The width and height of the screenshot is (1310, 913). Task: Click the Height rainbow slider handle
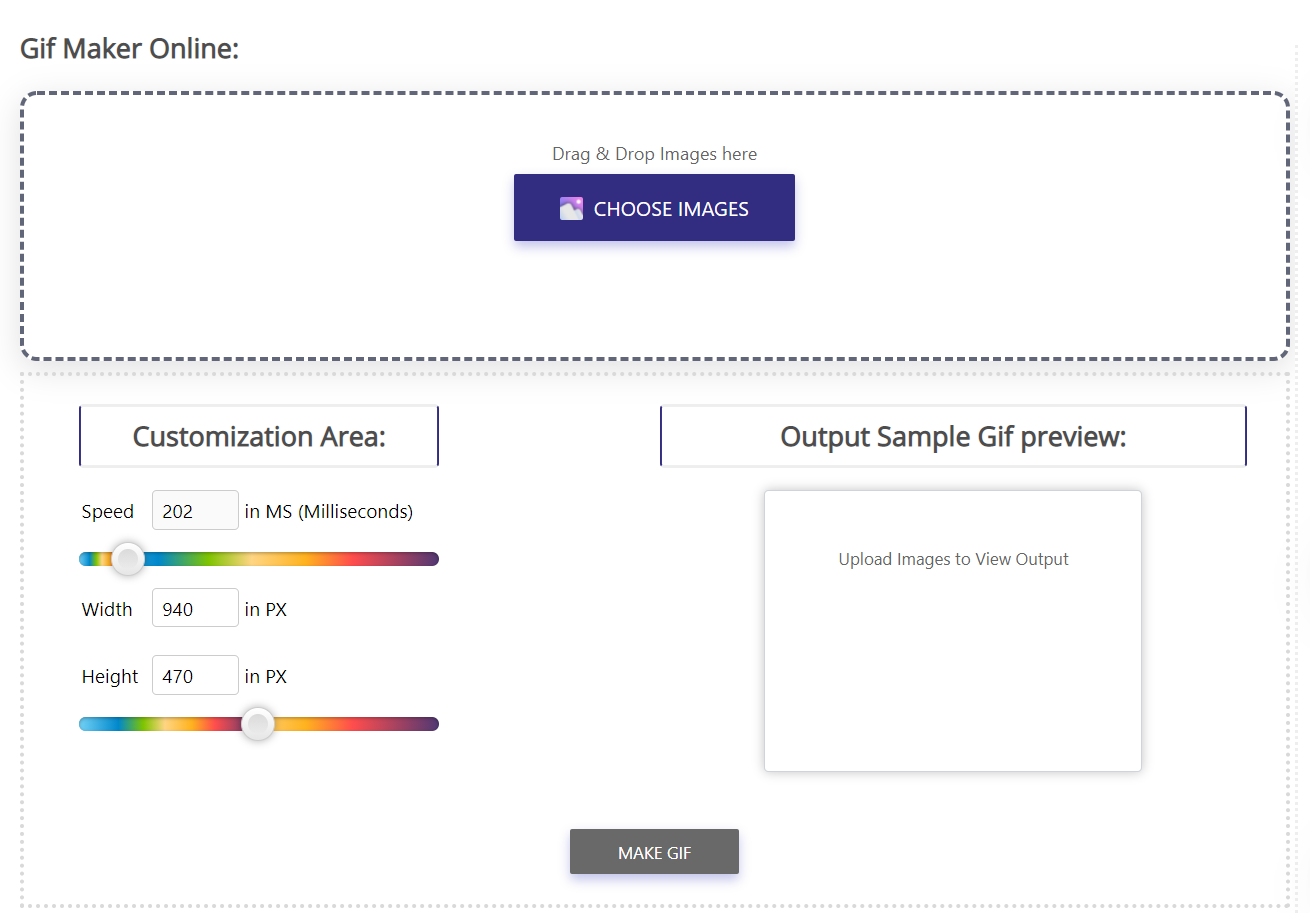pos(259,724)
